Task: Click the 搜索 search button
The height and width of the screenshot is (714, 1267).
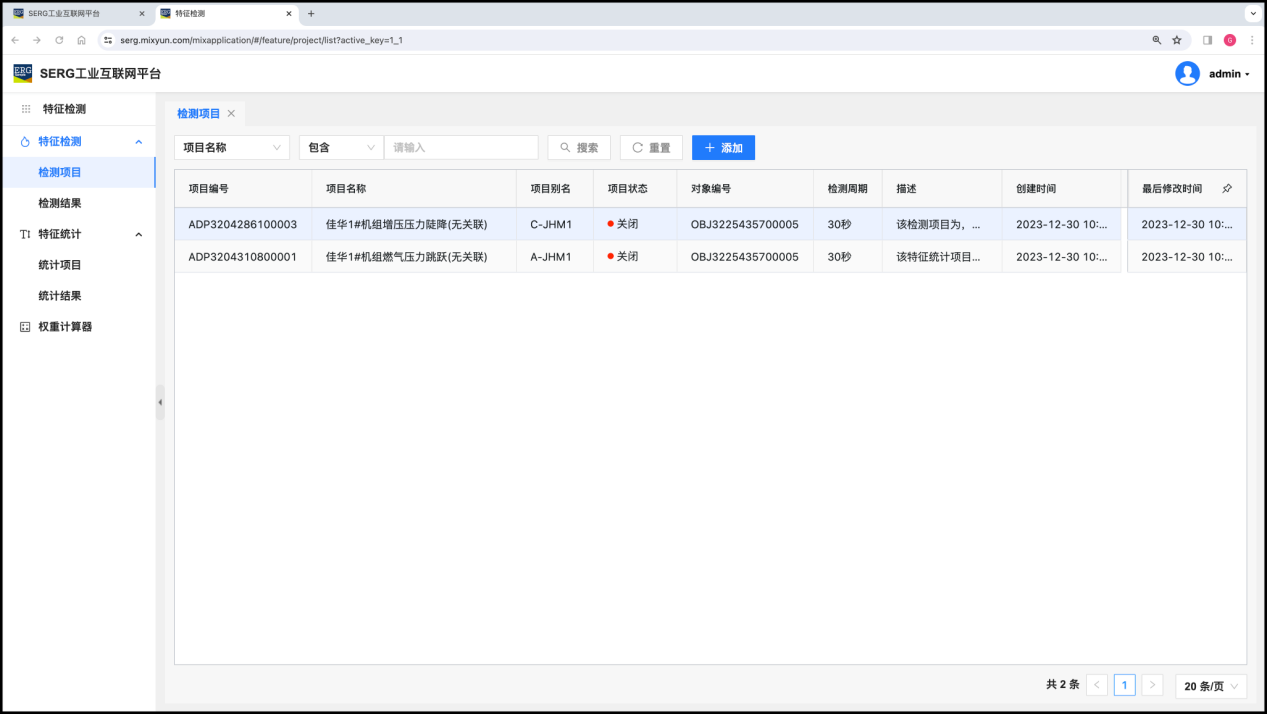Action: [x=579, y=148]
